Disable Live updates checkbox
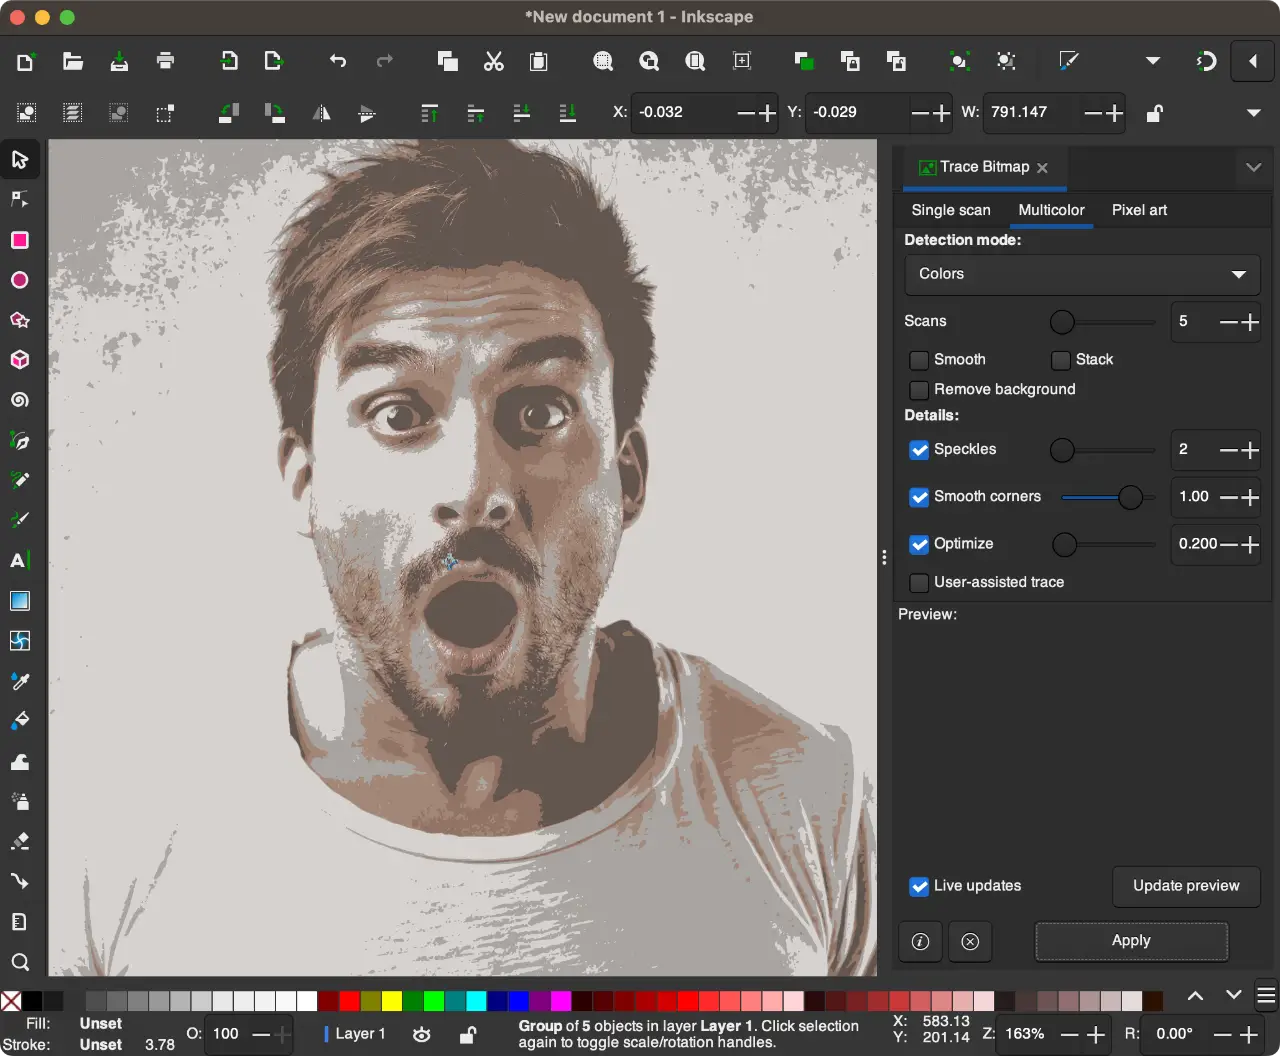The height and width of the screenshot is (1056, 1280). point(919,886)
